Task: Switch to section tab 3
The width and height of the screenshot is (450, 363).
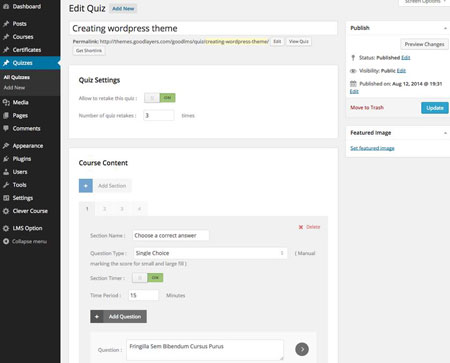Action: [x=122, y=209]
